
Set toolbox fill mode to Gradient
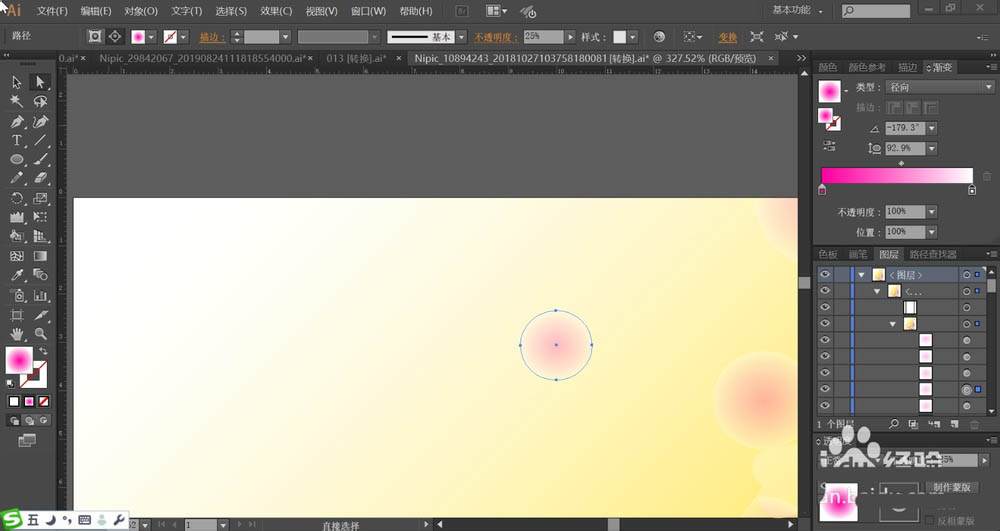(29, 402)
